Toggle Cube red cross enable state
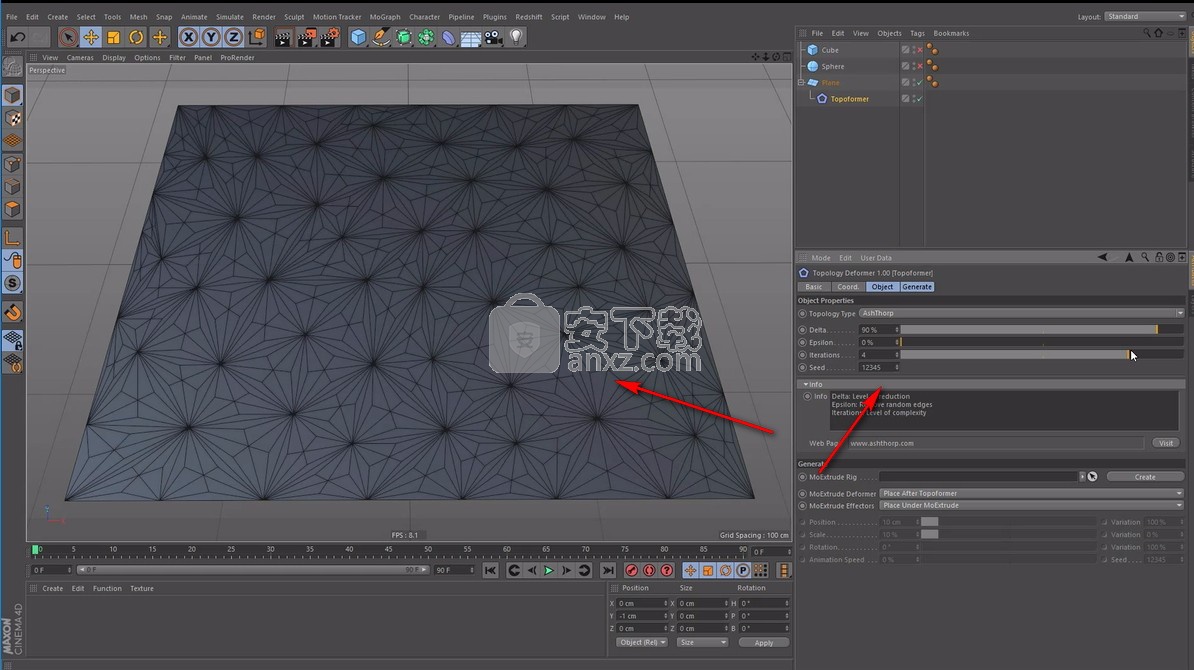Screen dimensions: 1194x670 point(919,50)
